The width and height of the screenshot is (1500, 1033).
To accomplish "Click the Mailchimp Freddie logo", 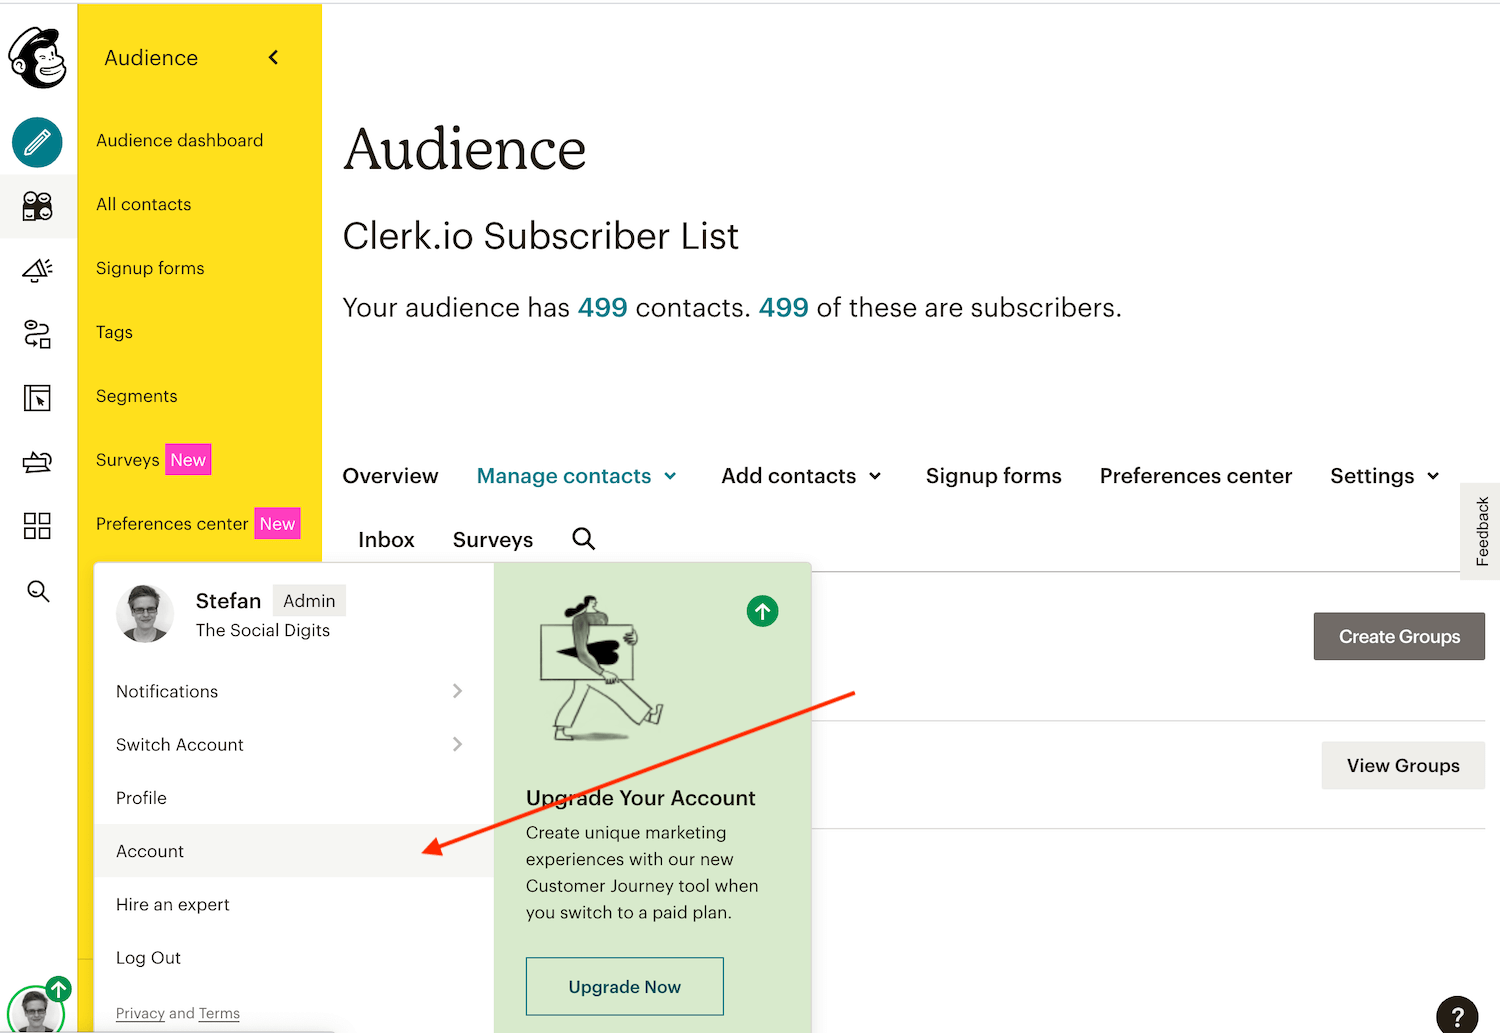I will tap(38, 58).
